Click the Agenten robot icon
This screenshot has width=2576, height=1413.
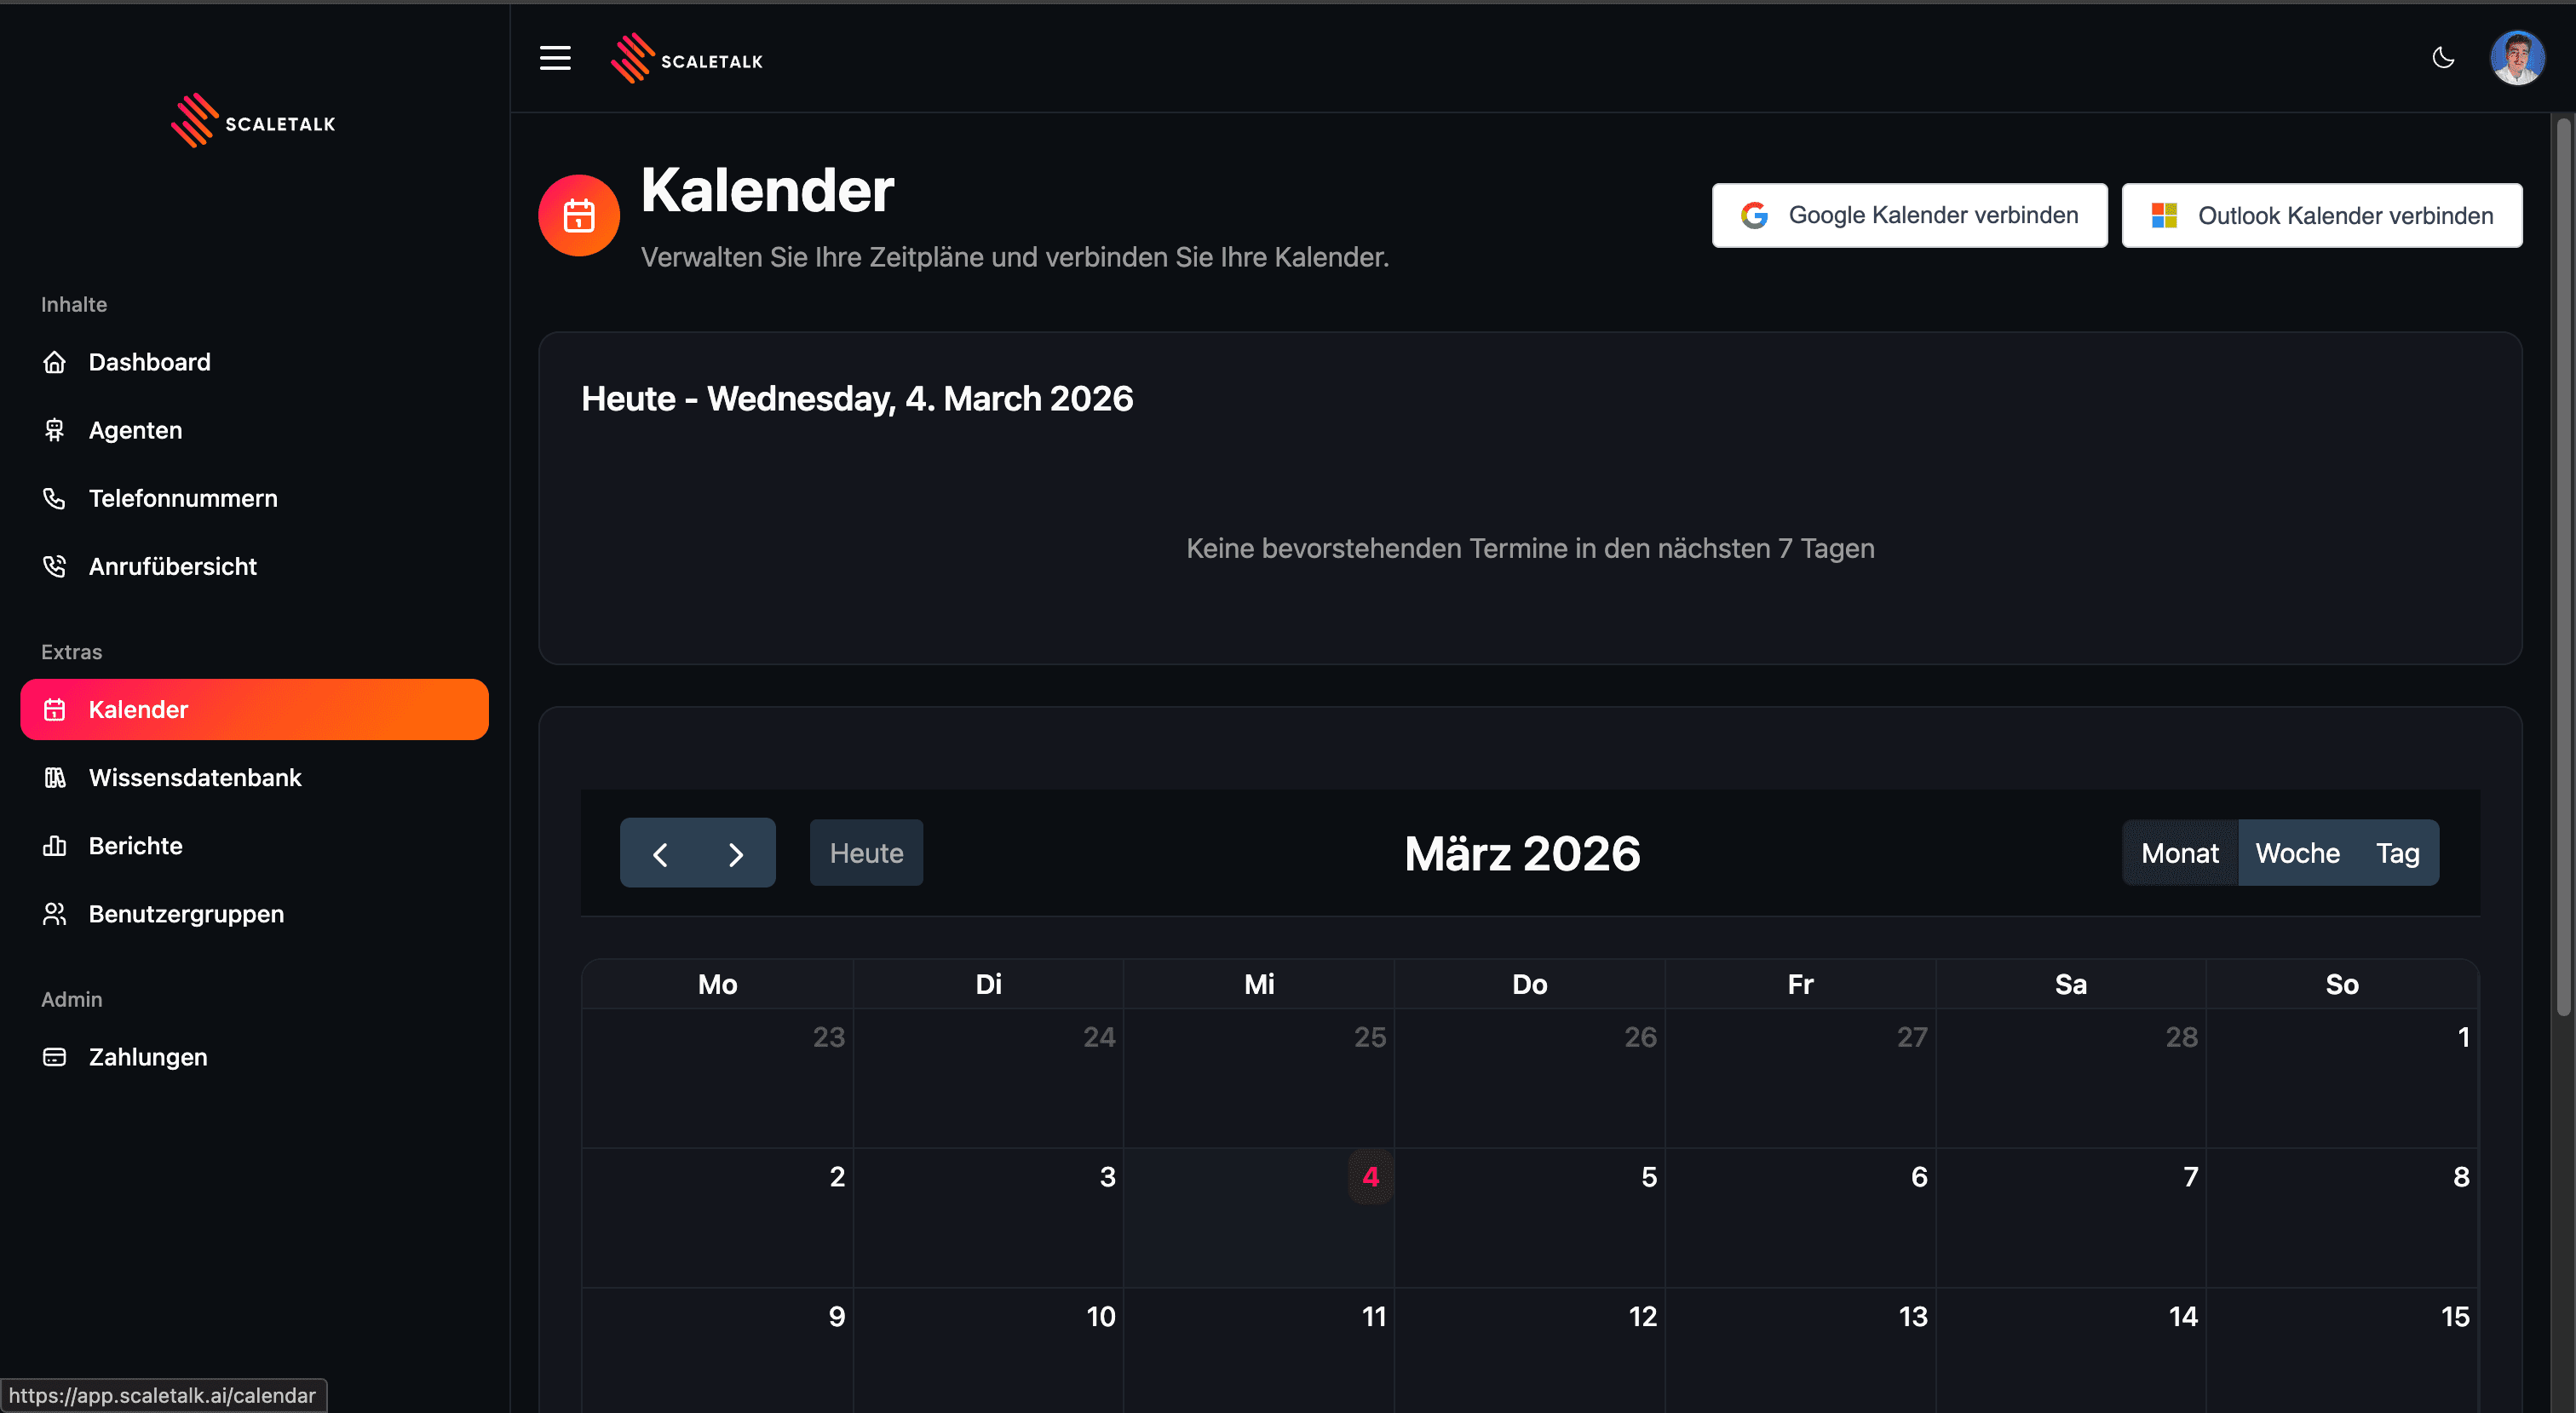pyautogui.click(x=55, y=430)
